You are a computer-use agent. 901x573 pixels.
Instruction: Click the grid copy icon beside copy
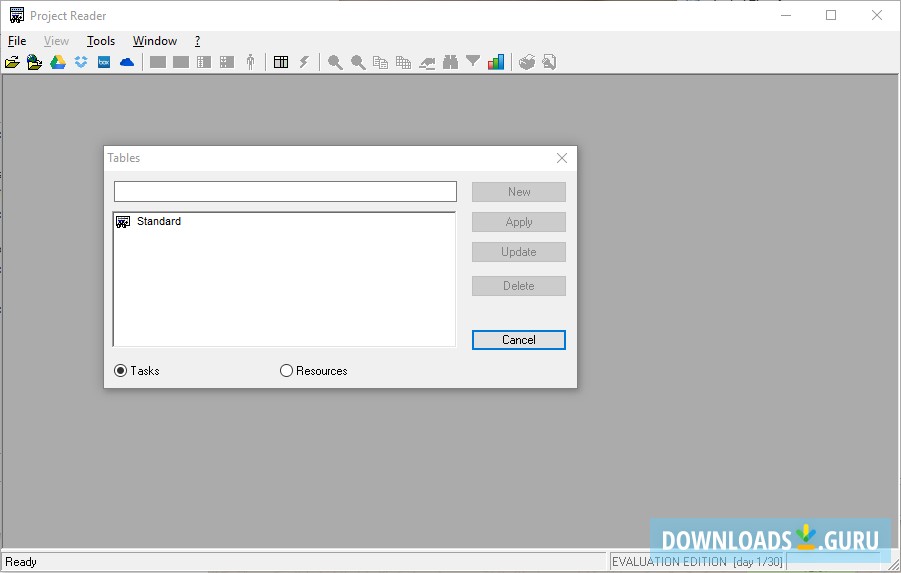(403, 62)
